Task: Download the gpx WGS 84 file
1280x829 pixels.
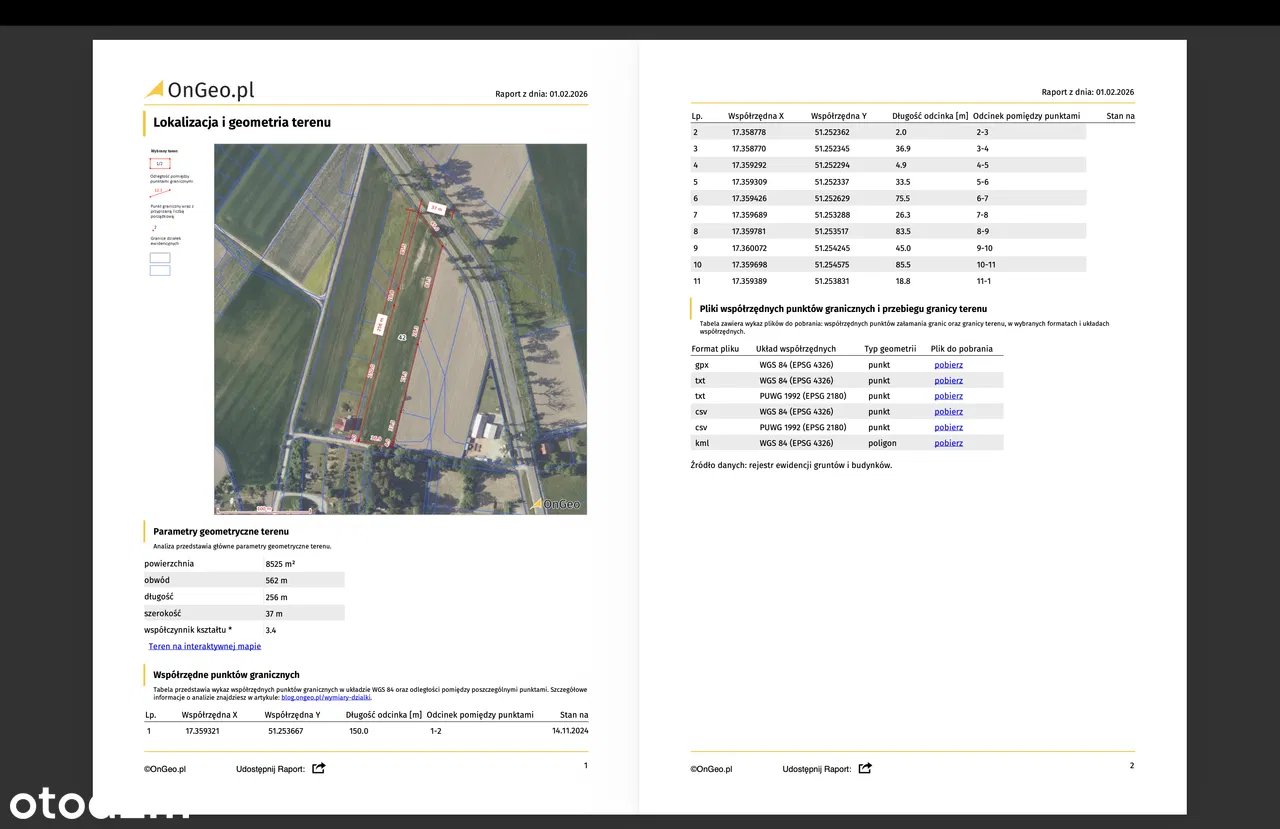Action: coord(948,365)
